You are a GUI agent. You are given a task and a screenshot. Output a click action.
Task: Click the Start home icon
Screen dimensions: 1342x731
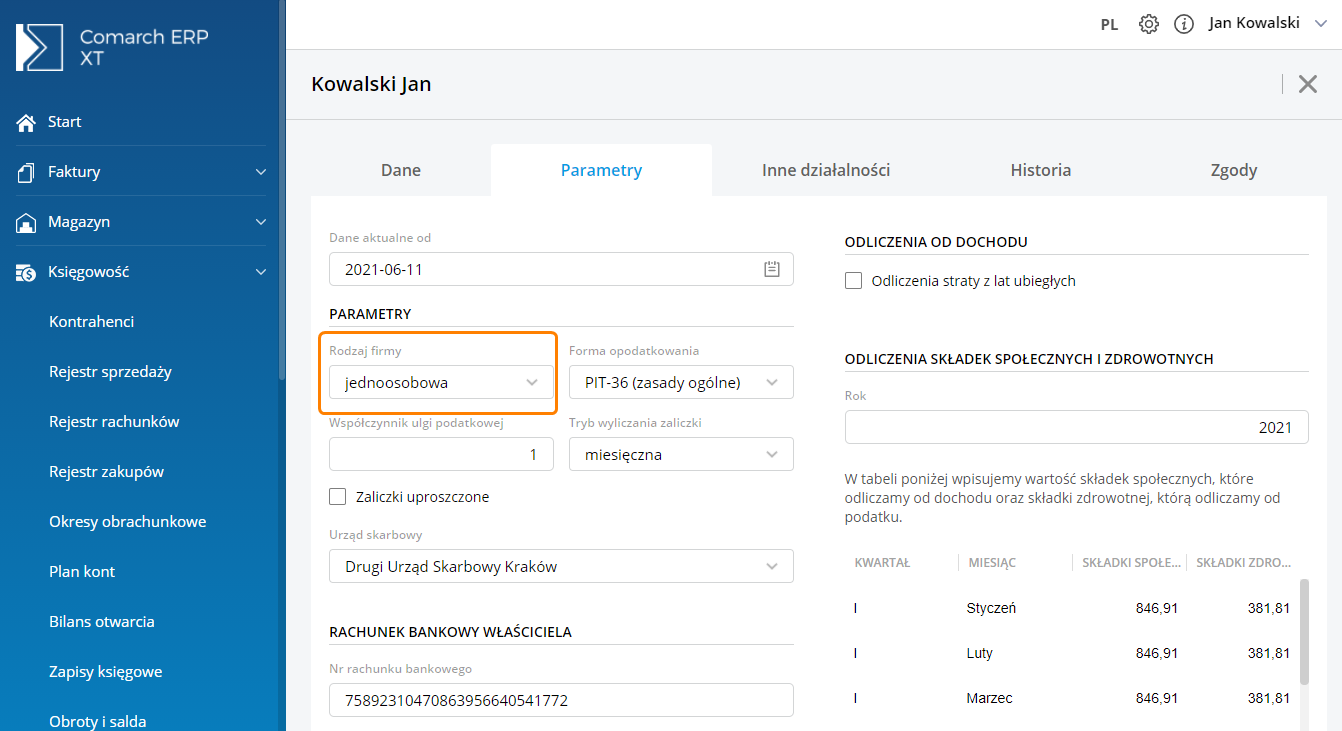(26, 122)
